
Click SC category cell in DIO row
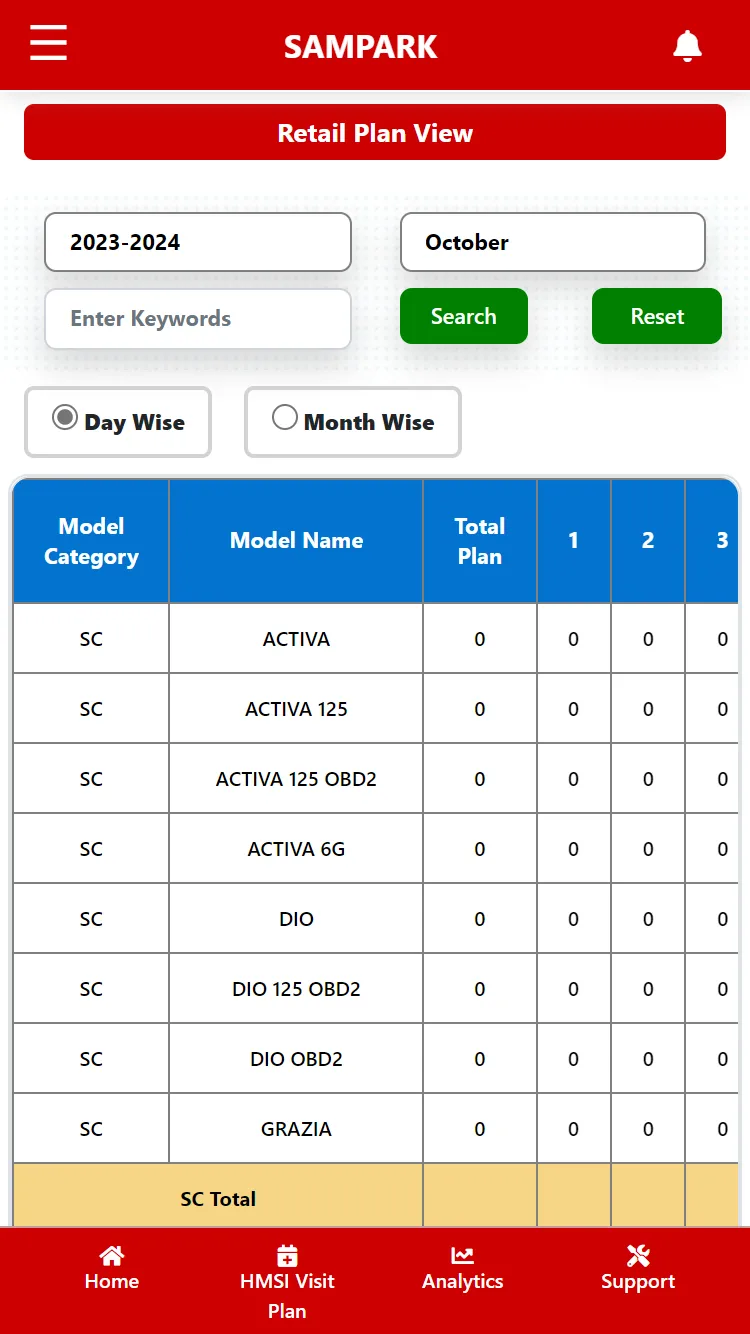pos(91,918)
